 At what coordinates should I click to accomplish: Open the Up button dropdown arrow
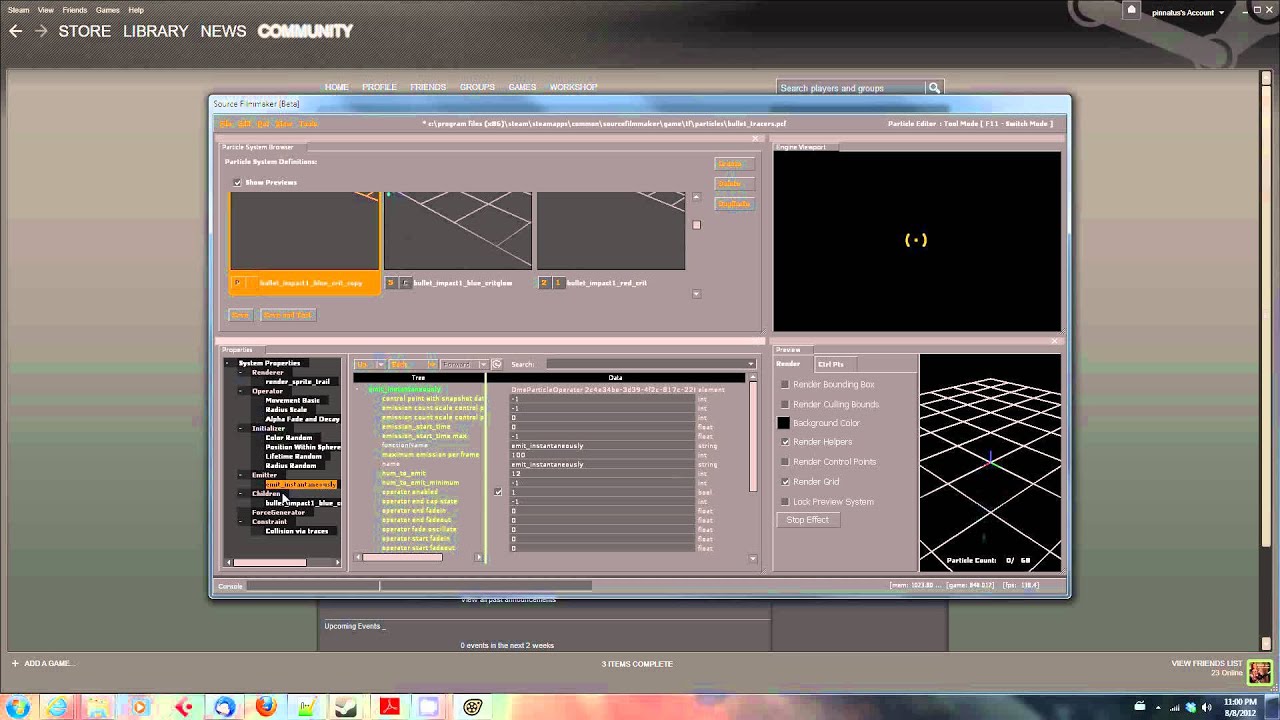(x=379, y=364)
